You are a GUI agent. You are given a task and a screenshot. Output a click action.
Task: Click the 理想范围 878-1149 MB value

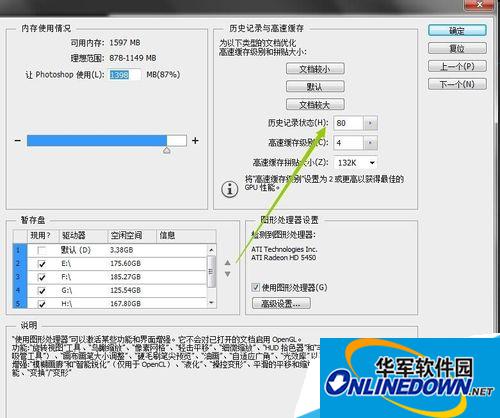click(133, 58)
